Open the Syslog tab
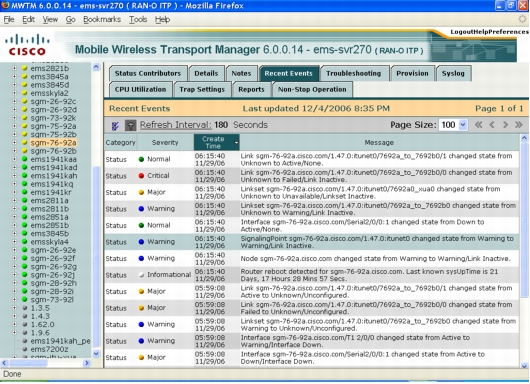This screenshot has width=530, height=384. tap(453, 73)
